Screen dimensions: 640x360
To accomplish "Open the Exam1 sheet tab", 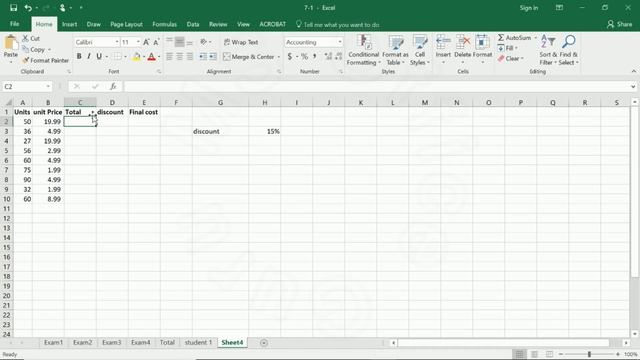I will click(53, 342).
